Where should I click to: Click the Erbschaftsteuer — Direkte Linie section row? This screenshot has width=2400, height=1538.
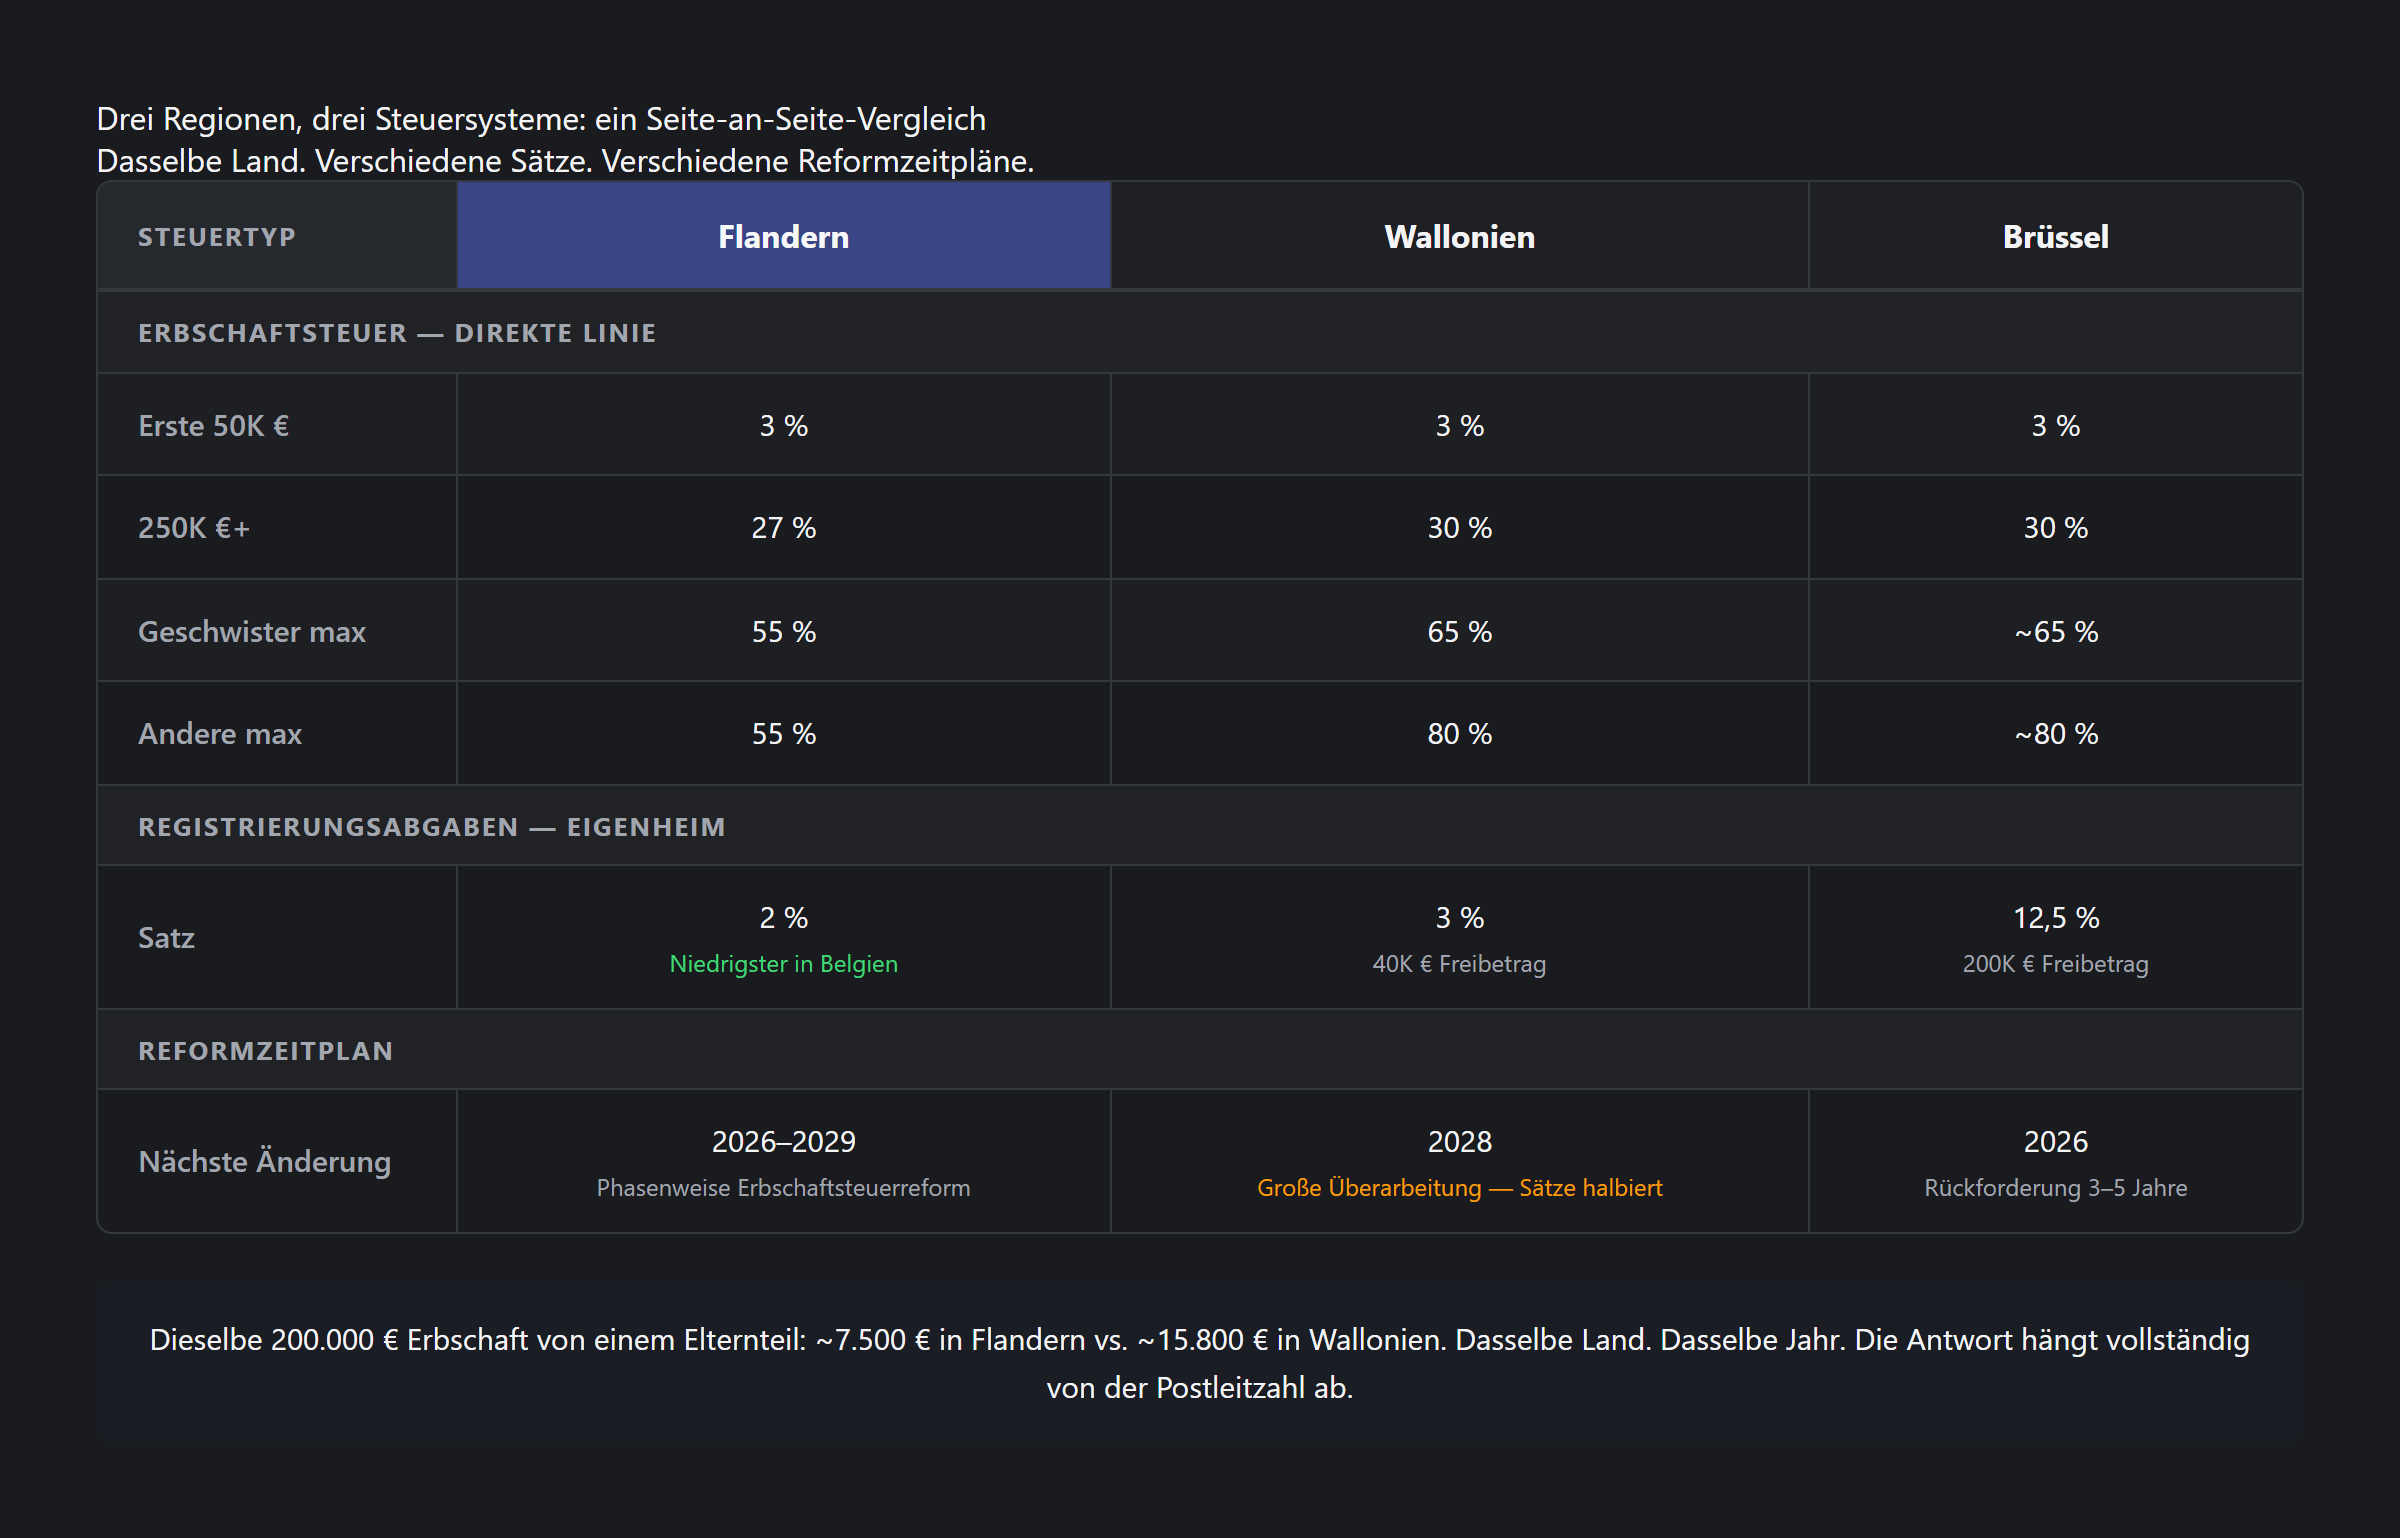[x=397, y=333]
